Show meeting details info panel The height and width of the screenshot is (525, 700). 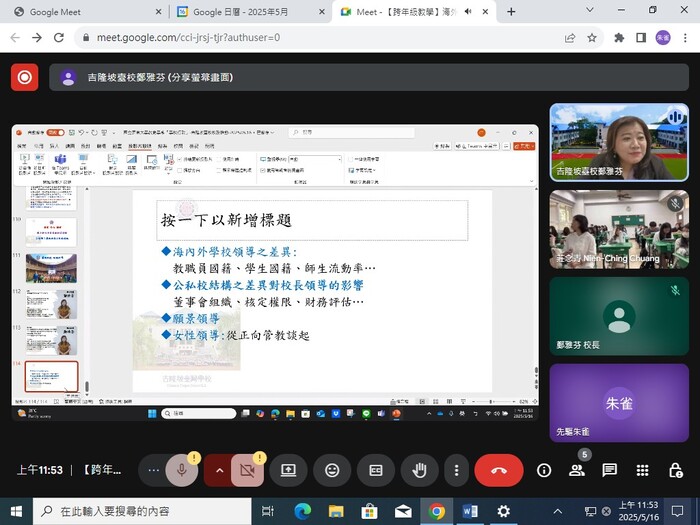544,470
